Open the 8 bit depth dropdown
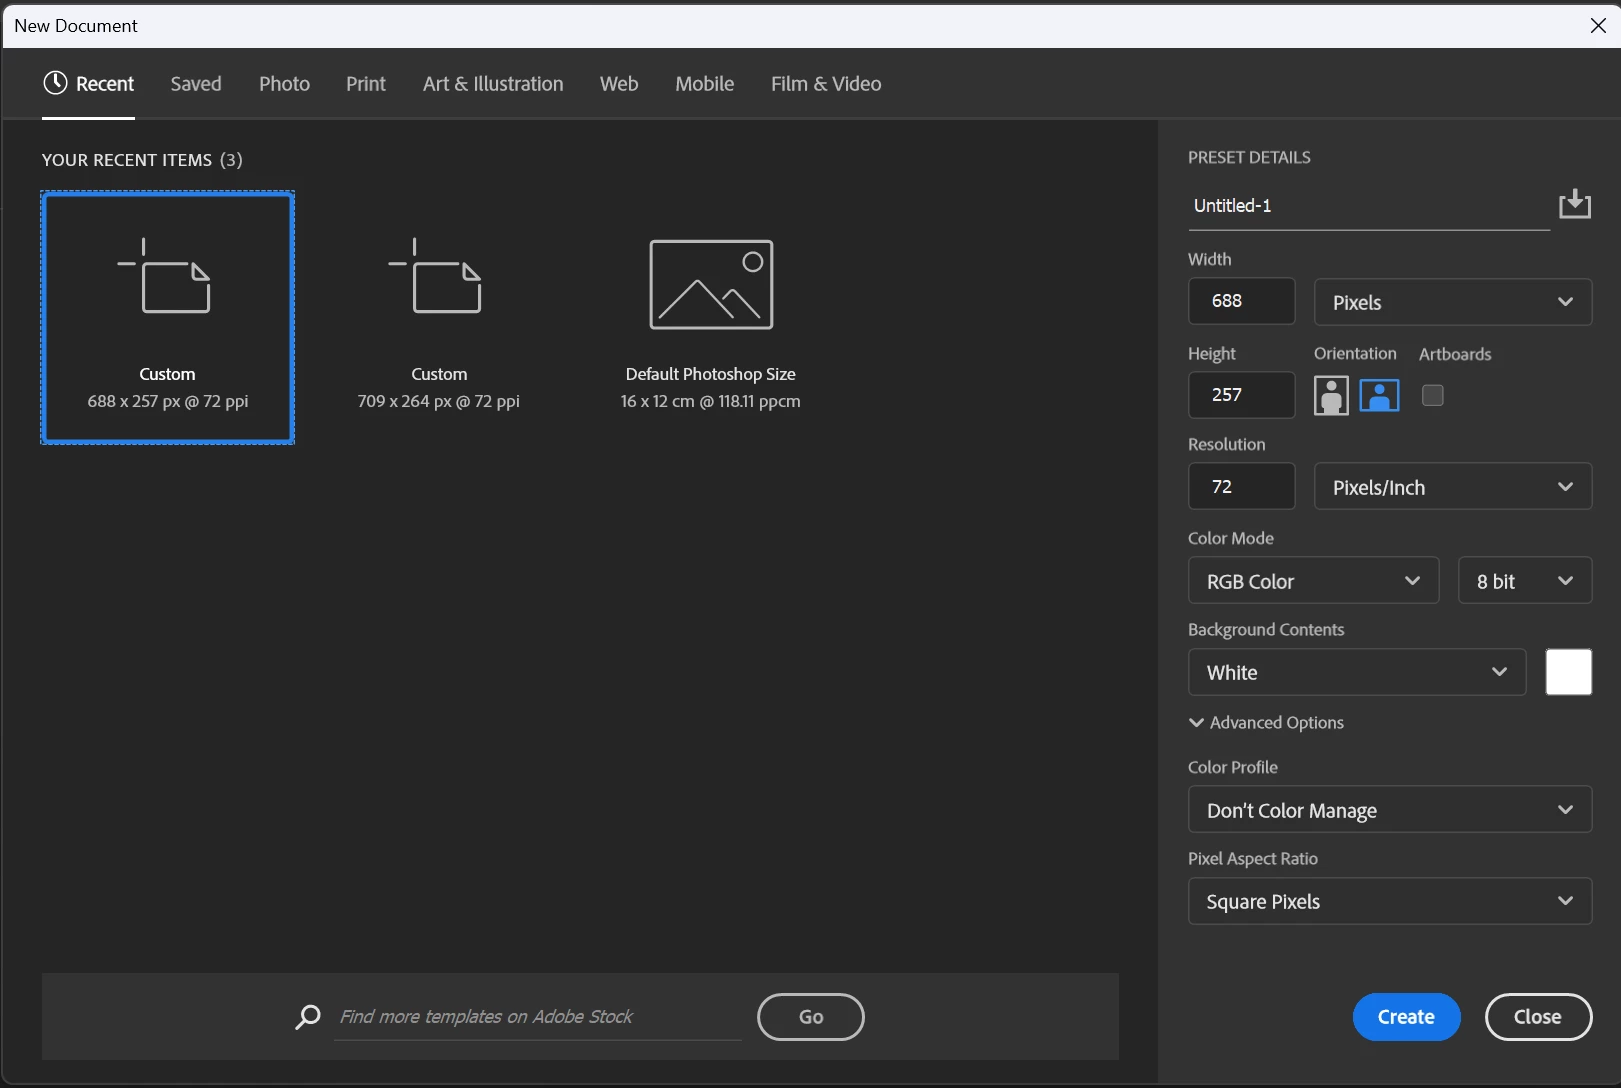This screenshot has width=1621, height=1088. click(x=1525, y=581)
